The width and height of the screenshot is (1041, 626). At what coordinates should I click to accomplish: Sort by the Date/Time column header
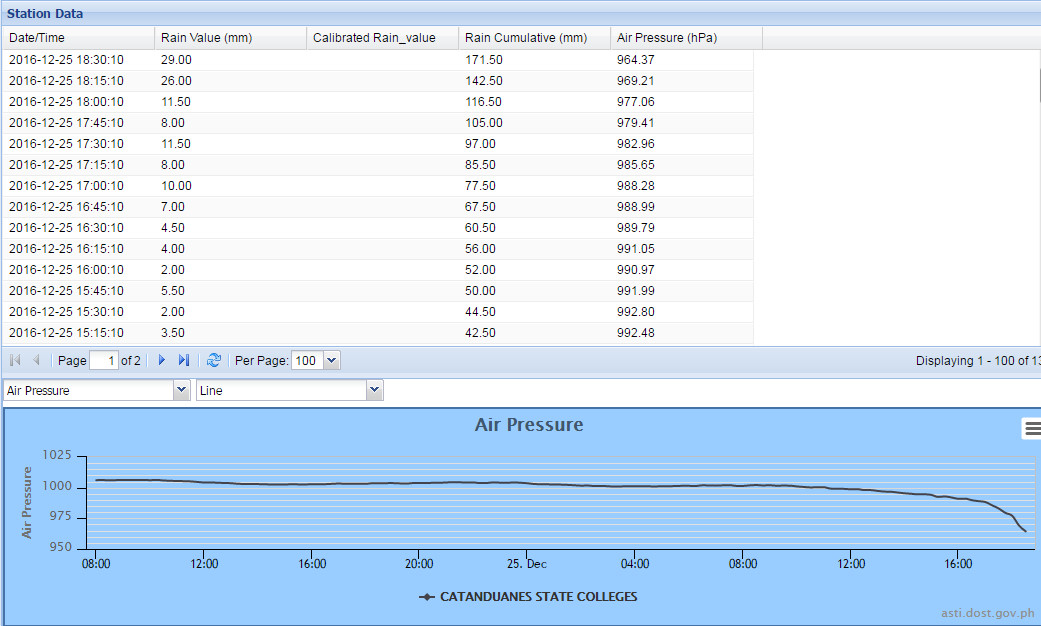pyautogui.click(x=78, y=38)
